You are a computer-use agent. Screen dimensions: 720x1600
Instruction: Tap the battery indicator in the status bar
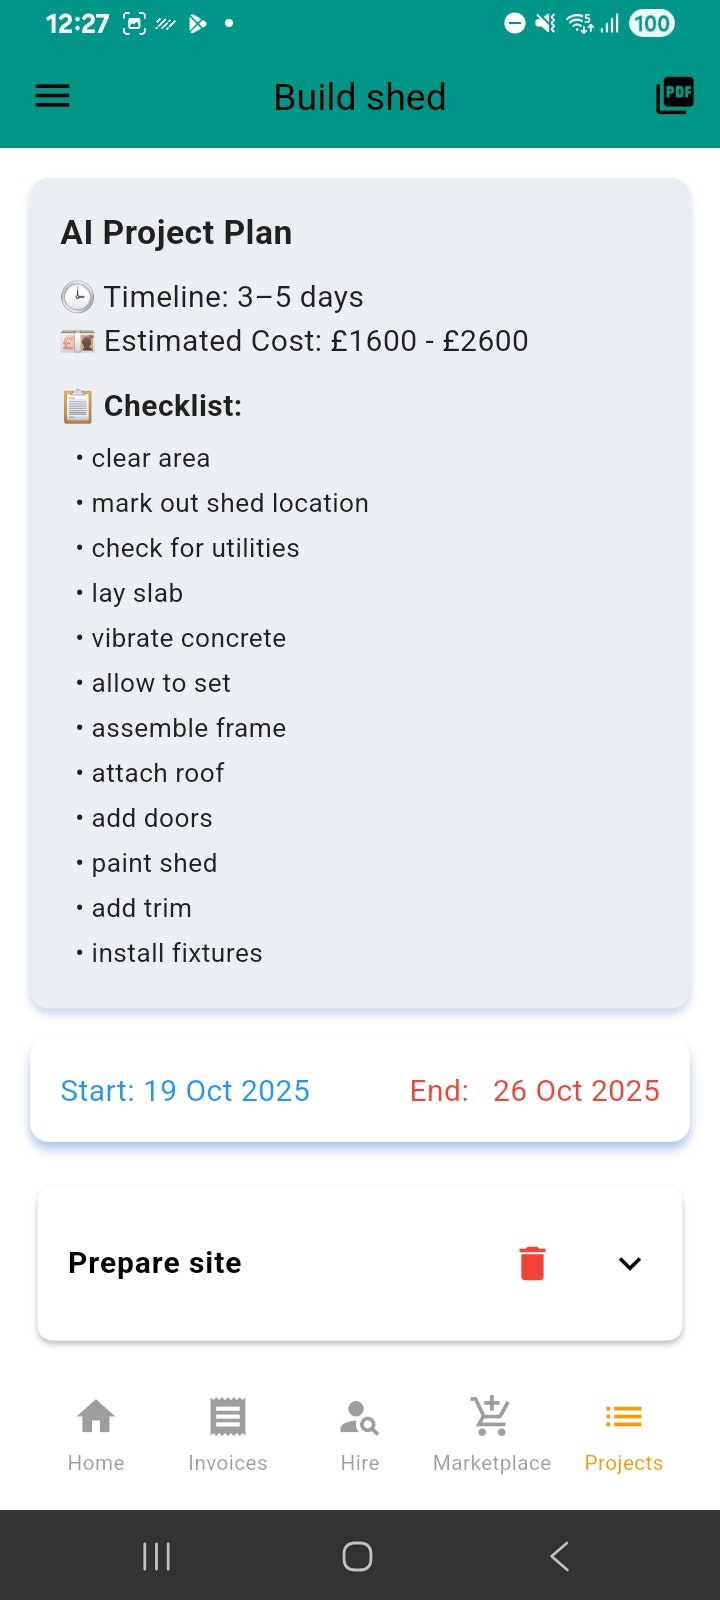651,23
